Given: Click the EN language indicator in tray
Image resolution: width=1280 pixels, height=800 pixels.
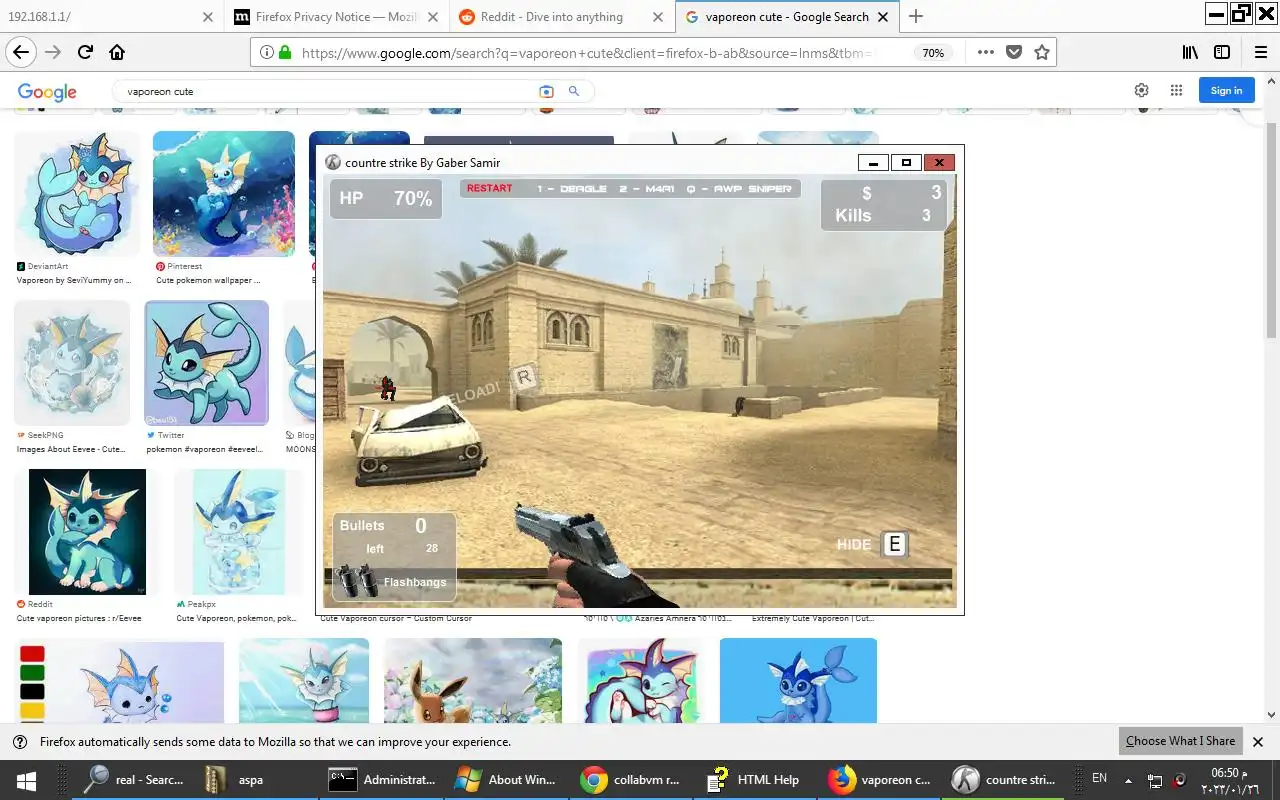Looking at the screenshot, I should (1099, 778).
